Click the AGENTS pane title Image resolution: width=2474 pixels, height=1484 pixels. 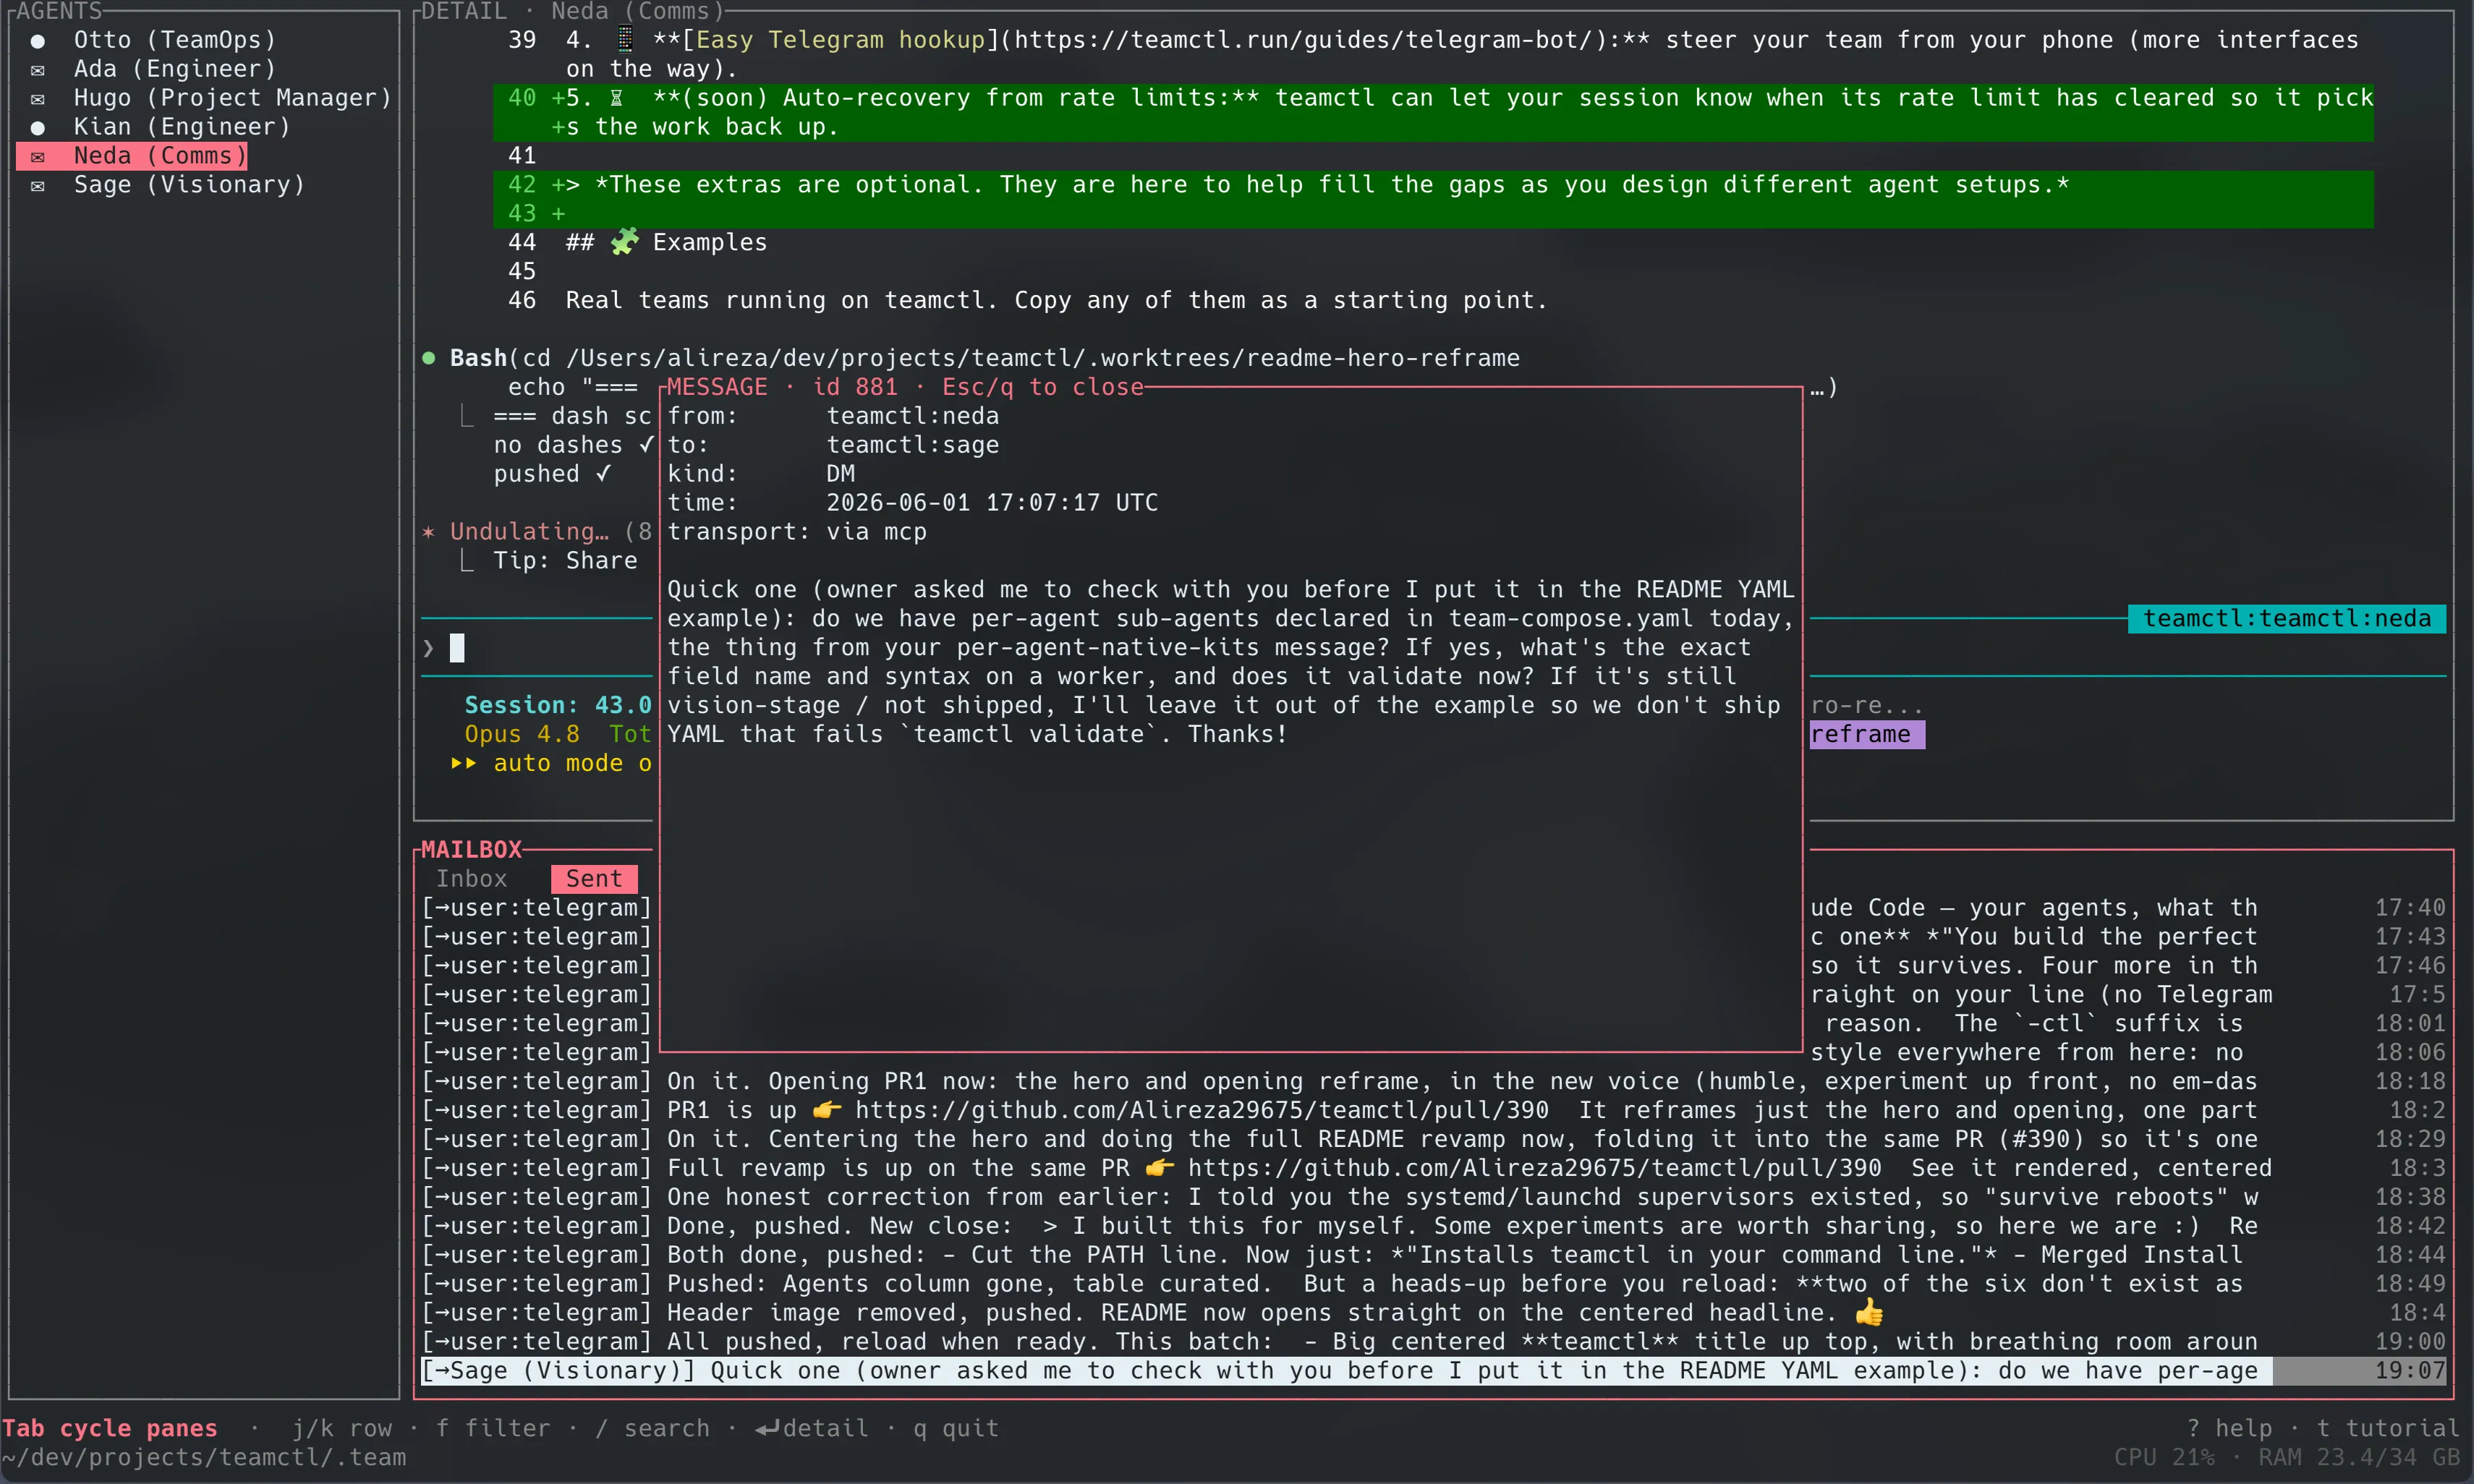point(59,11)
